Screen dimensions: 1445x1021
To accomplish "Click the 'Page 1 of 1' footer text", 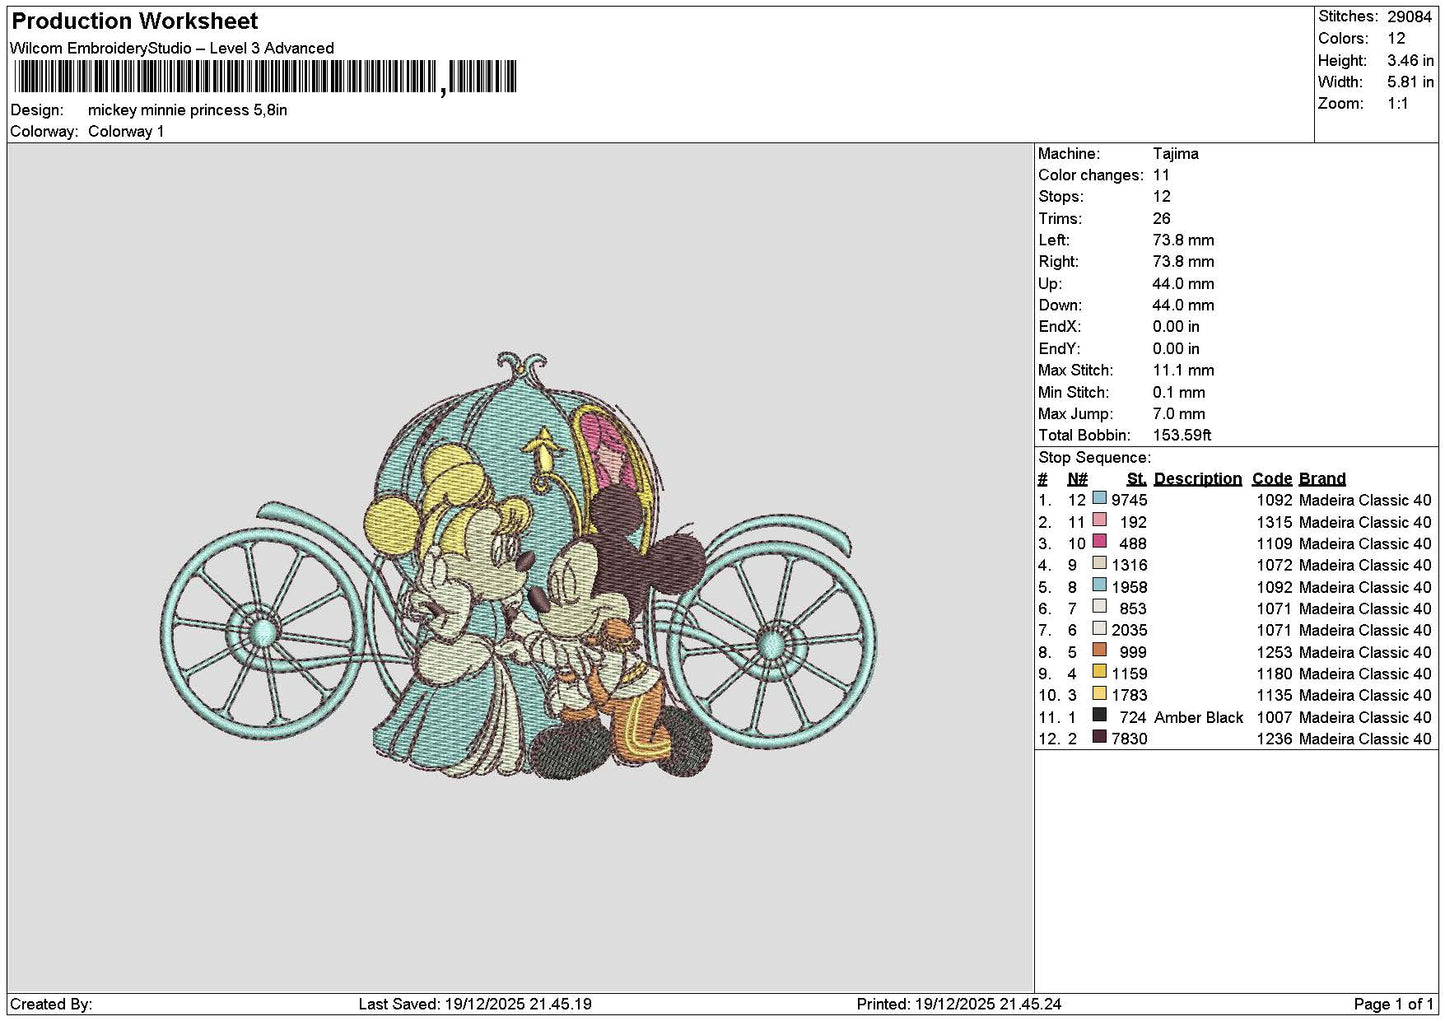I will point(1394,1004).
